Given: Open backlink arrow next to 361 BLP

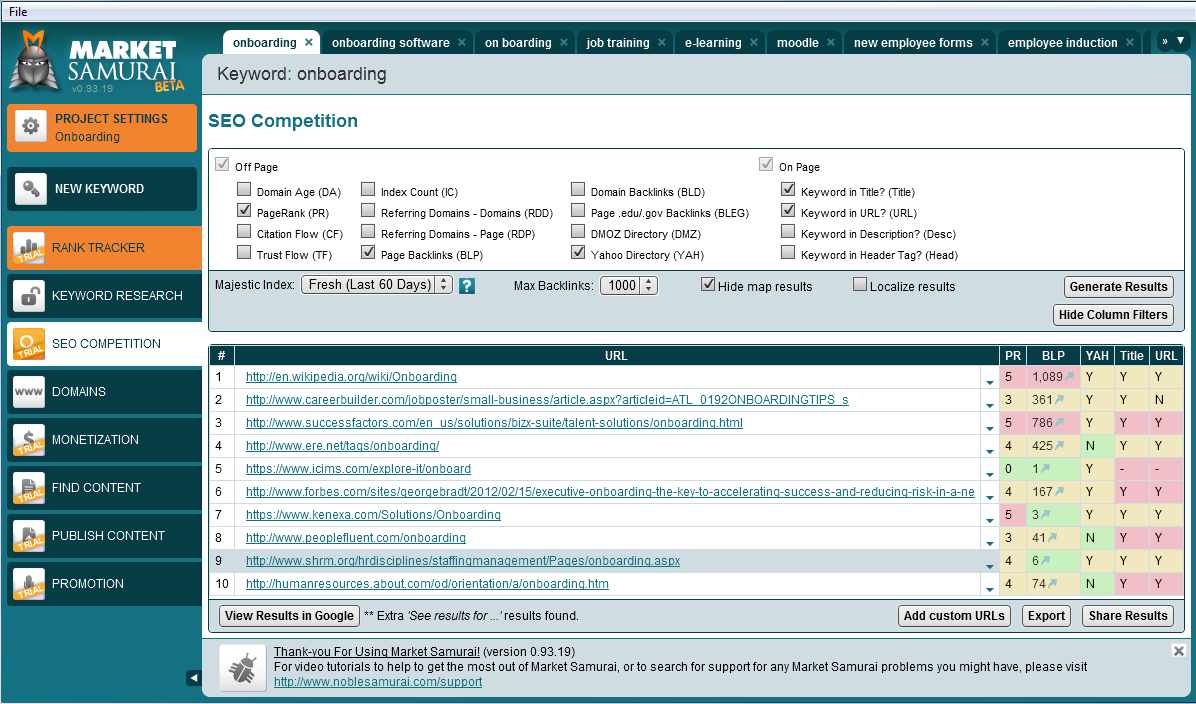Looking at the screenshot, I should point(1059,400).
